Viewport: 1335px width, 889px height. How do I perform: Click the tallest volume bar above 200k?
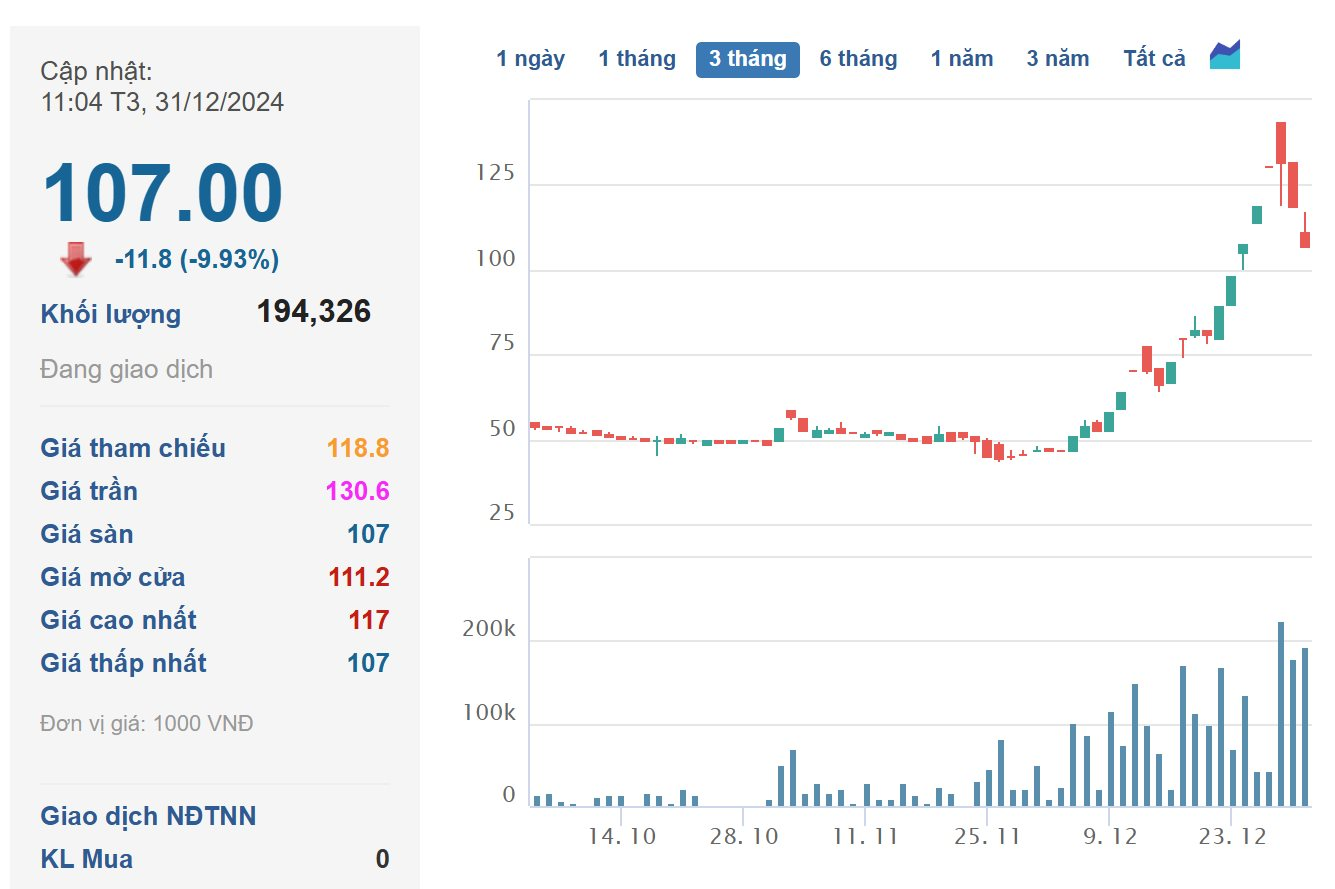point(1281,714)
